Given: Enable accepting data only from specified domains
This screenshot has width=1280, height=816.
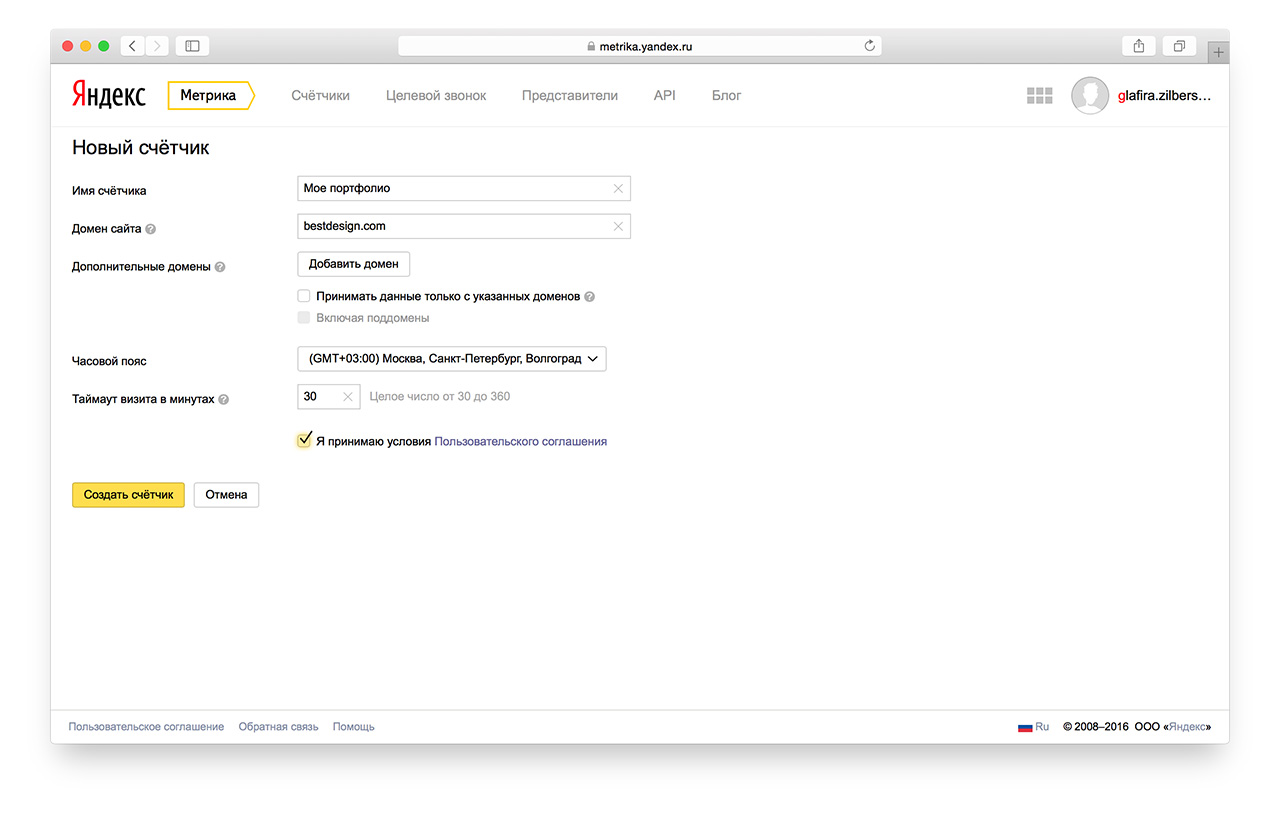Looking at the screenshot, I should click(x=304, y=297).
